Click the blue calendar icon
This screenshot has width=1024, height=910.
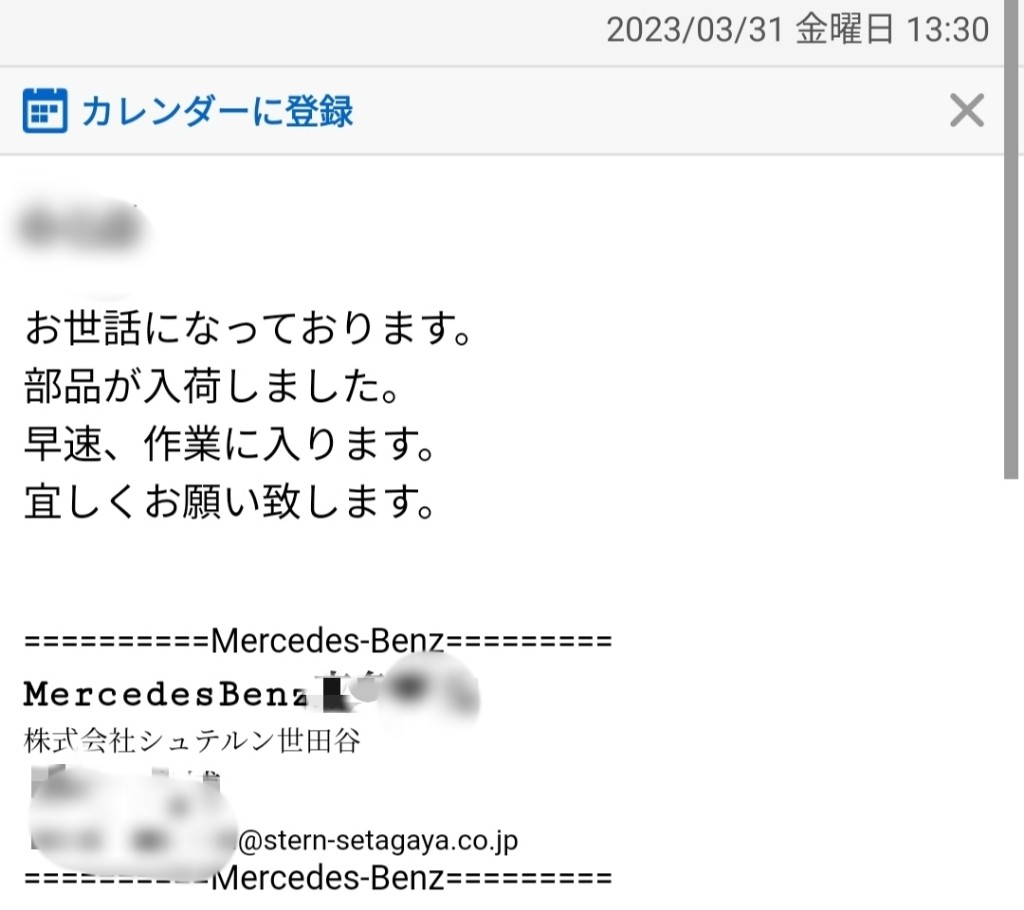click(x=44, y=110)
